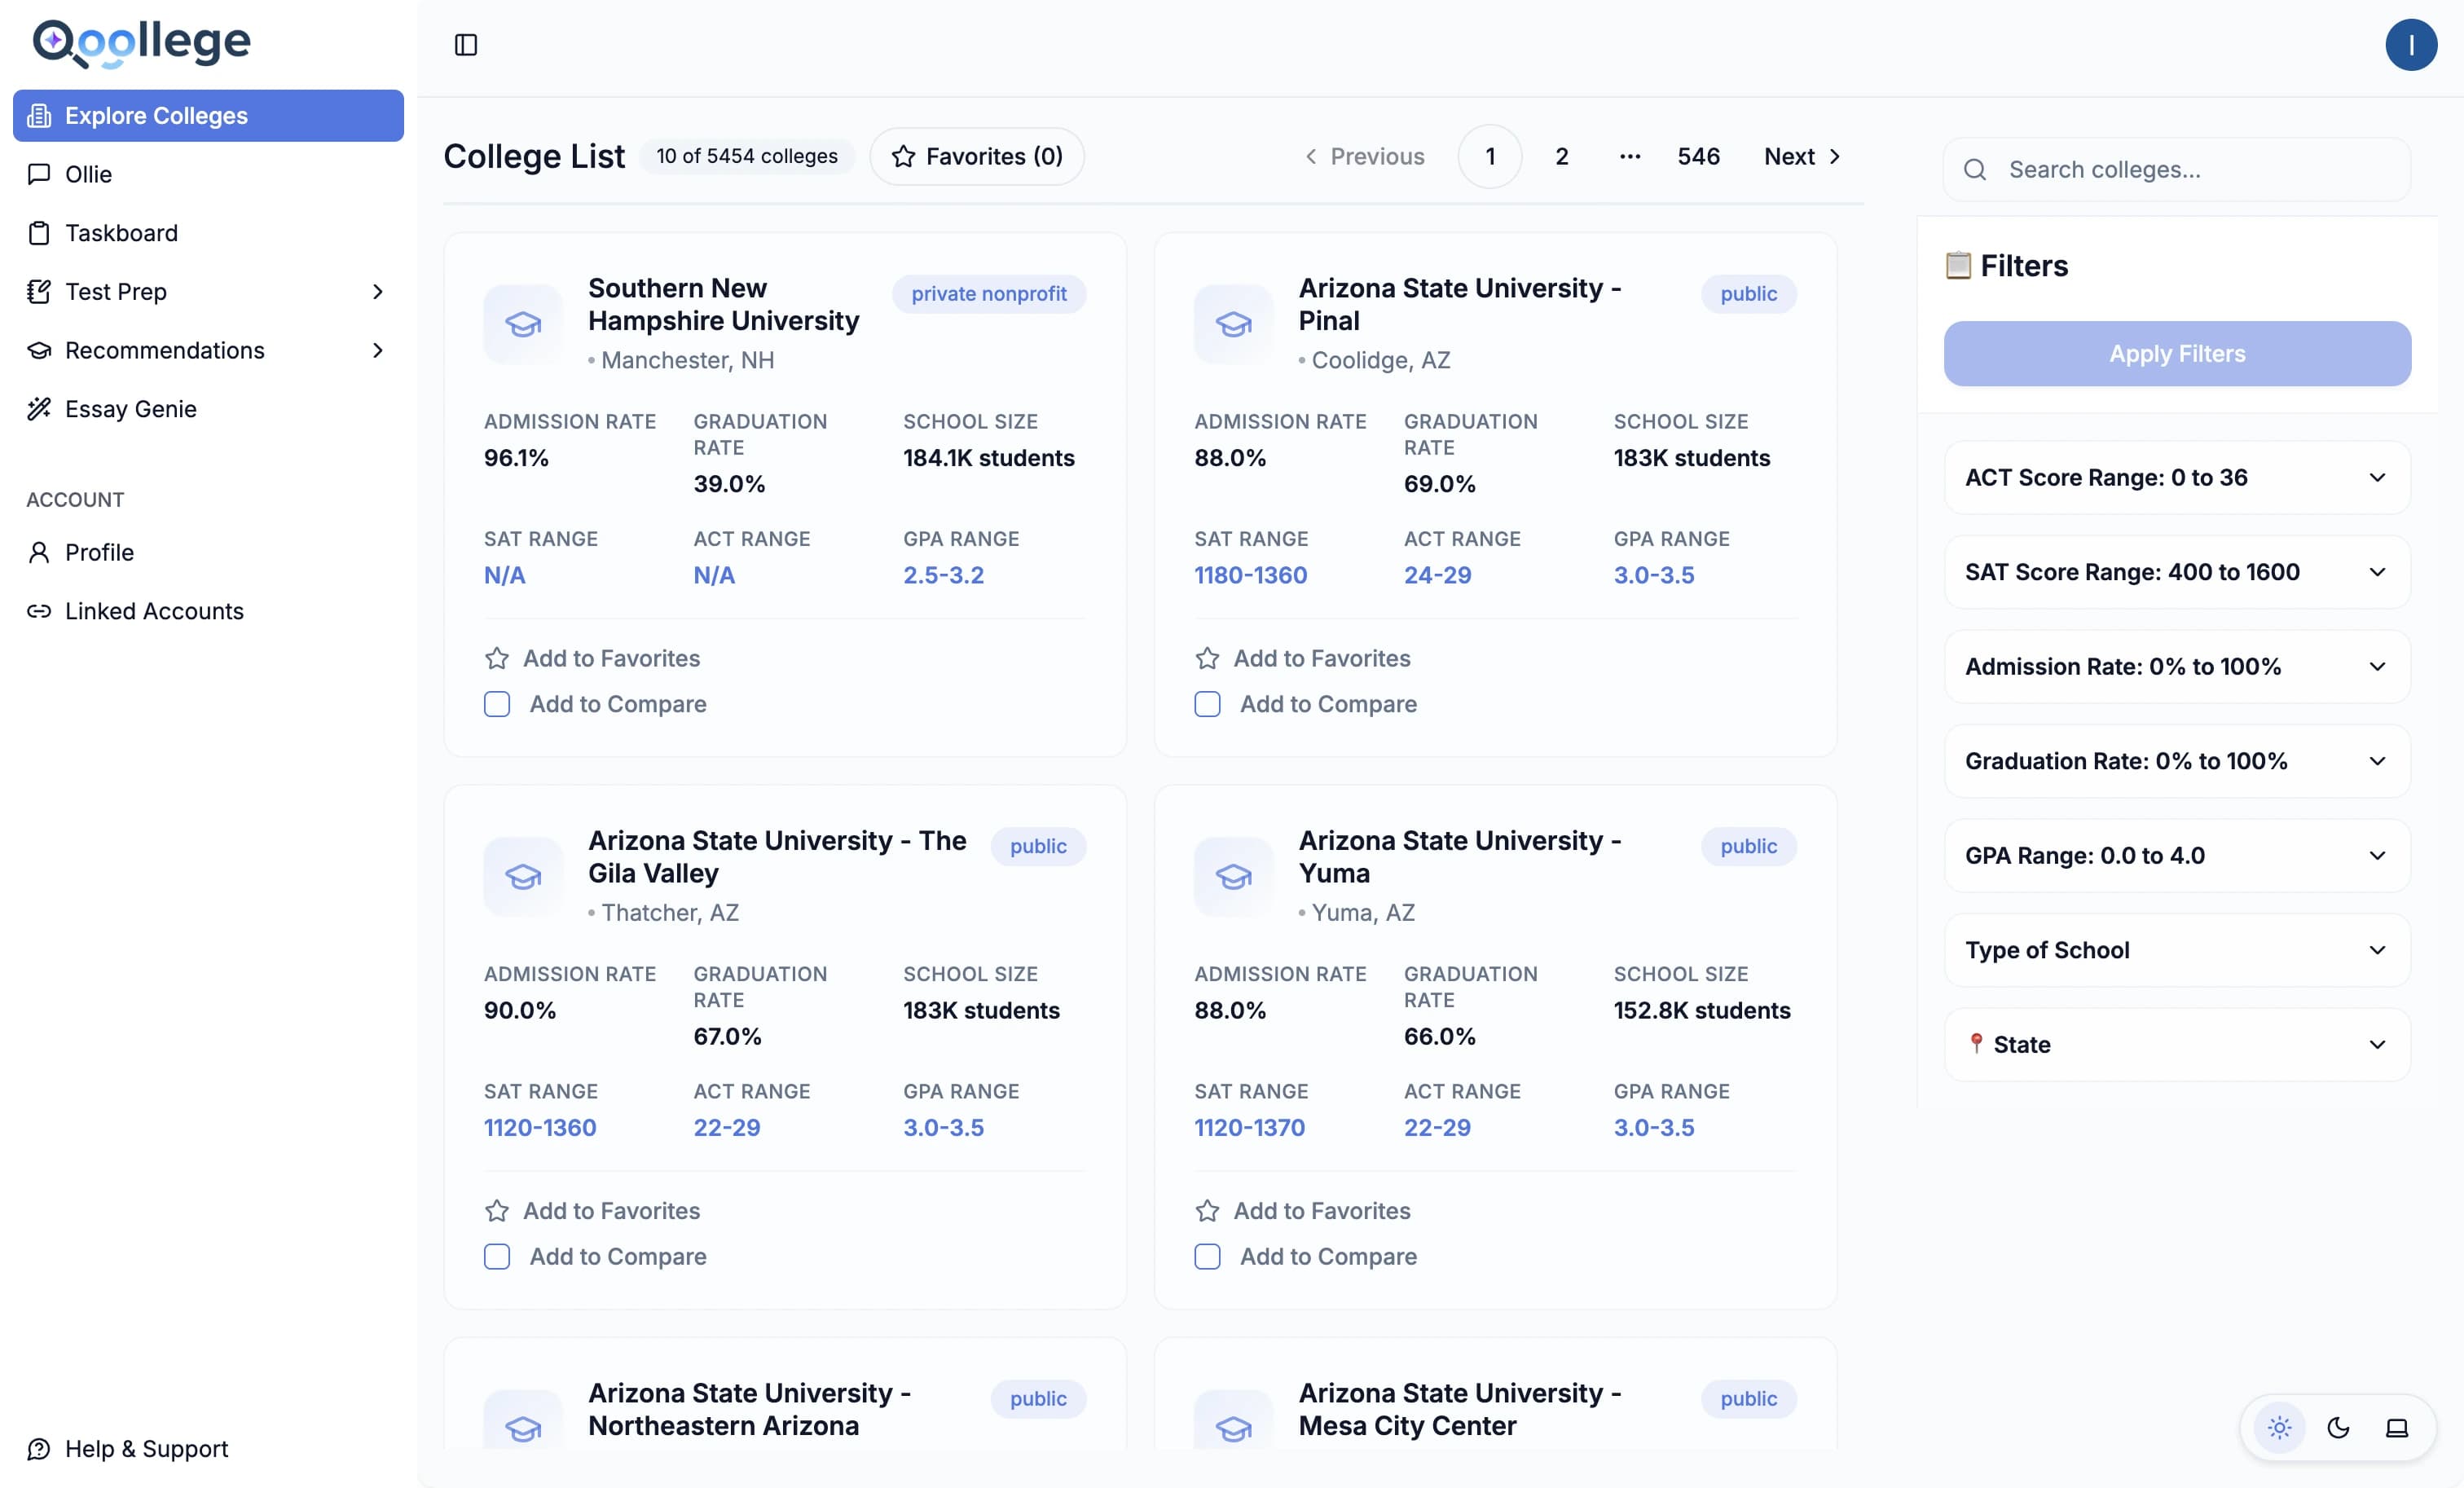Switch to dark mode theme
This screenshot has height=1488, width=2464.
(x=2337, y=1428)
